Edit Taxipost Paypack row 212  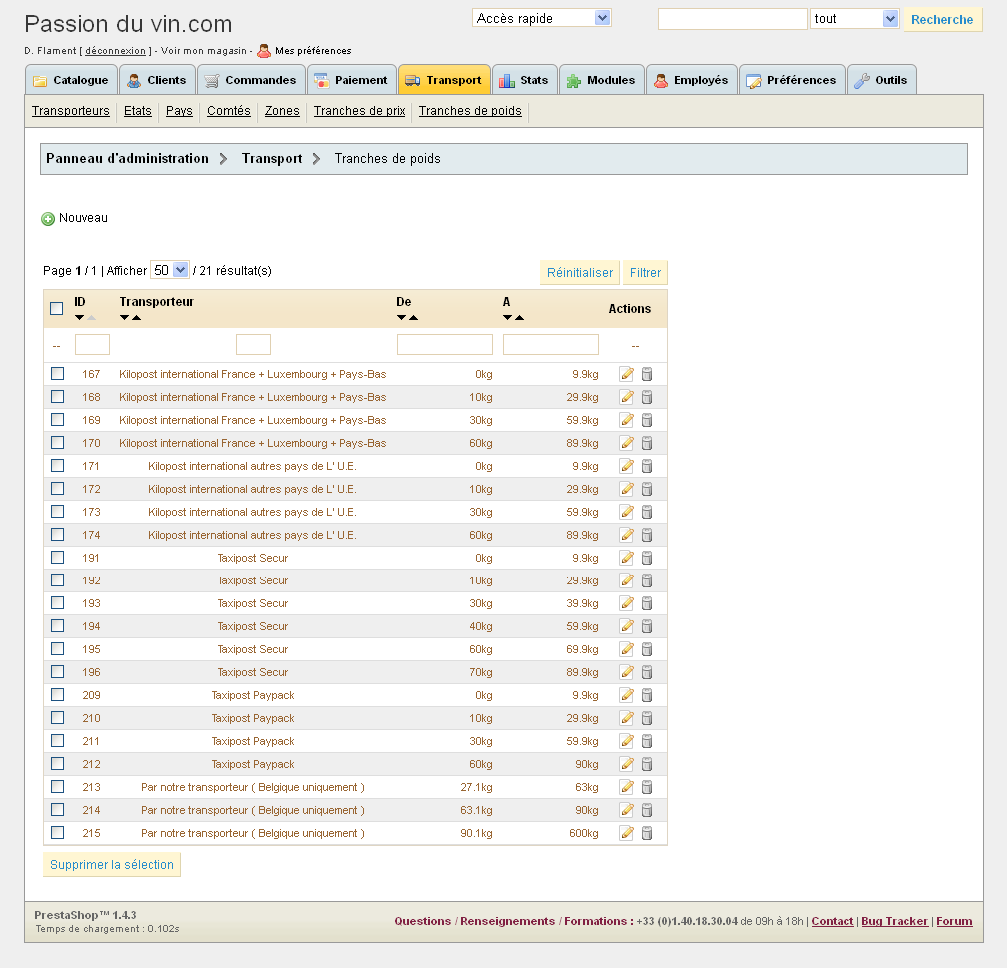[627, 764]
